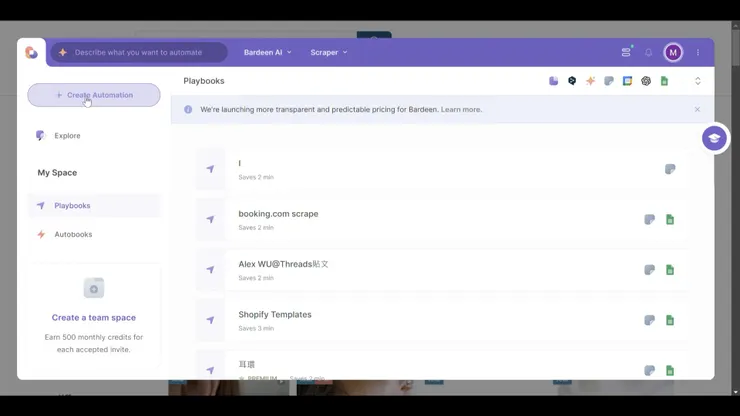Click the info icon in the pricing banner

pos(188,110)
